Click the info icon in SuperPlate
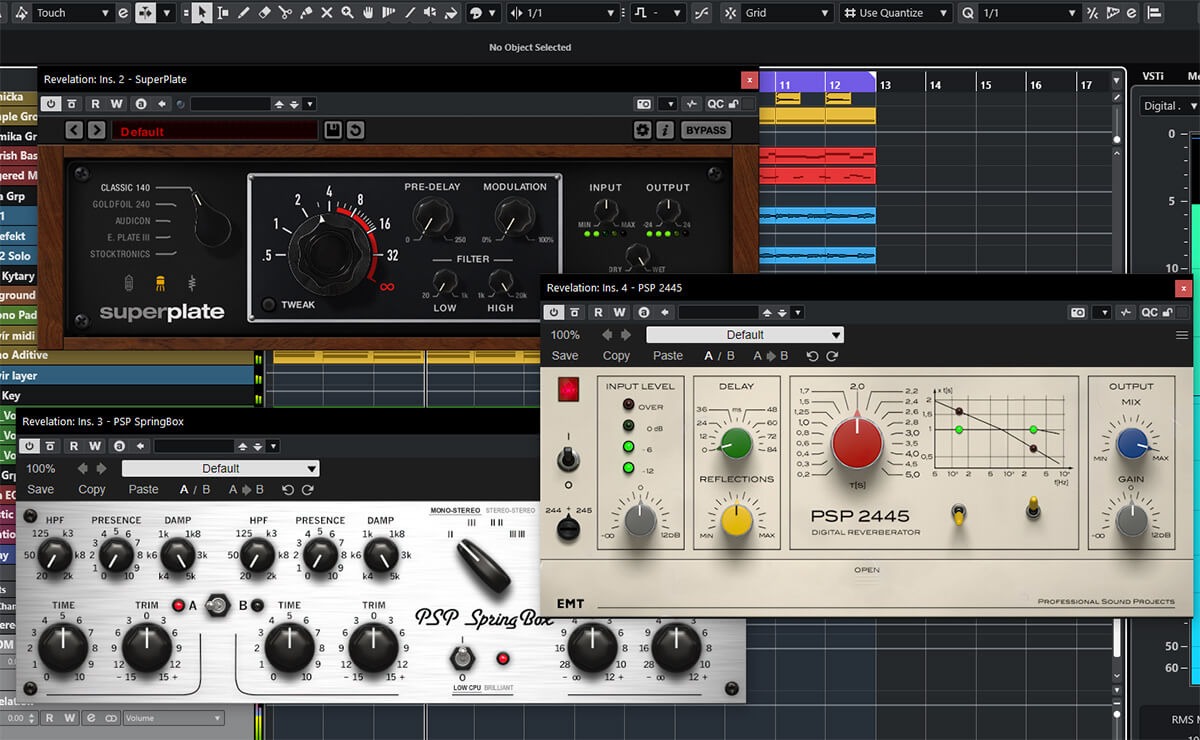 pos(665,130)
